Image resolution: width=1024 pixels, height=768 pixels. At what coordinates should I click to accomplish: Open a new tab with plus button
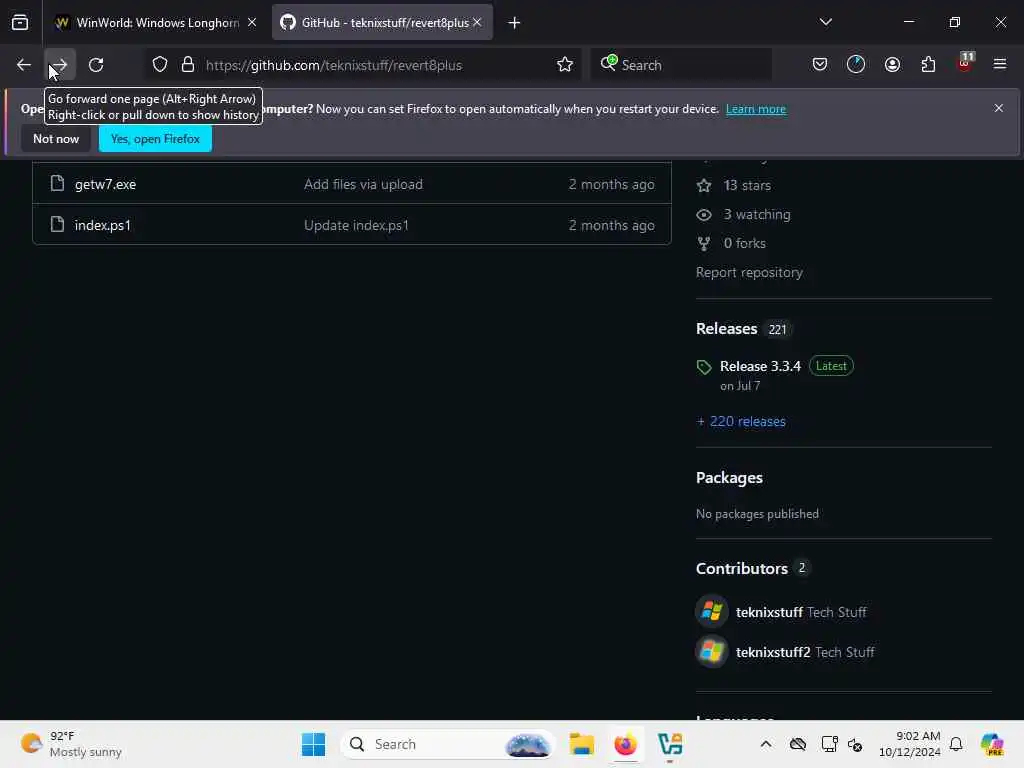[x=514, y=23]
